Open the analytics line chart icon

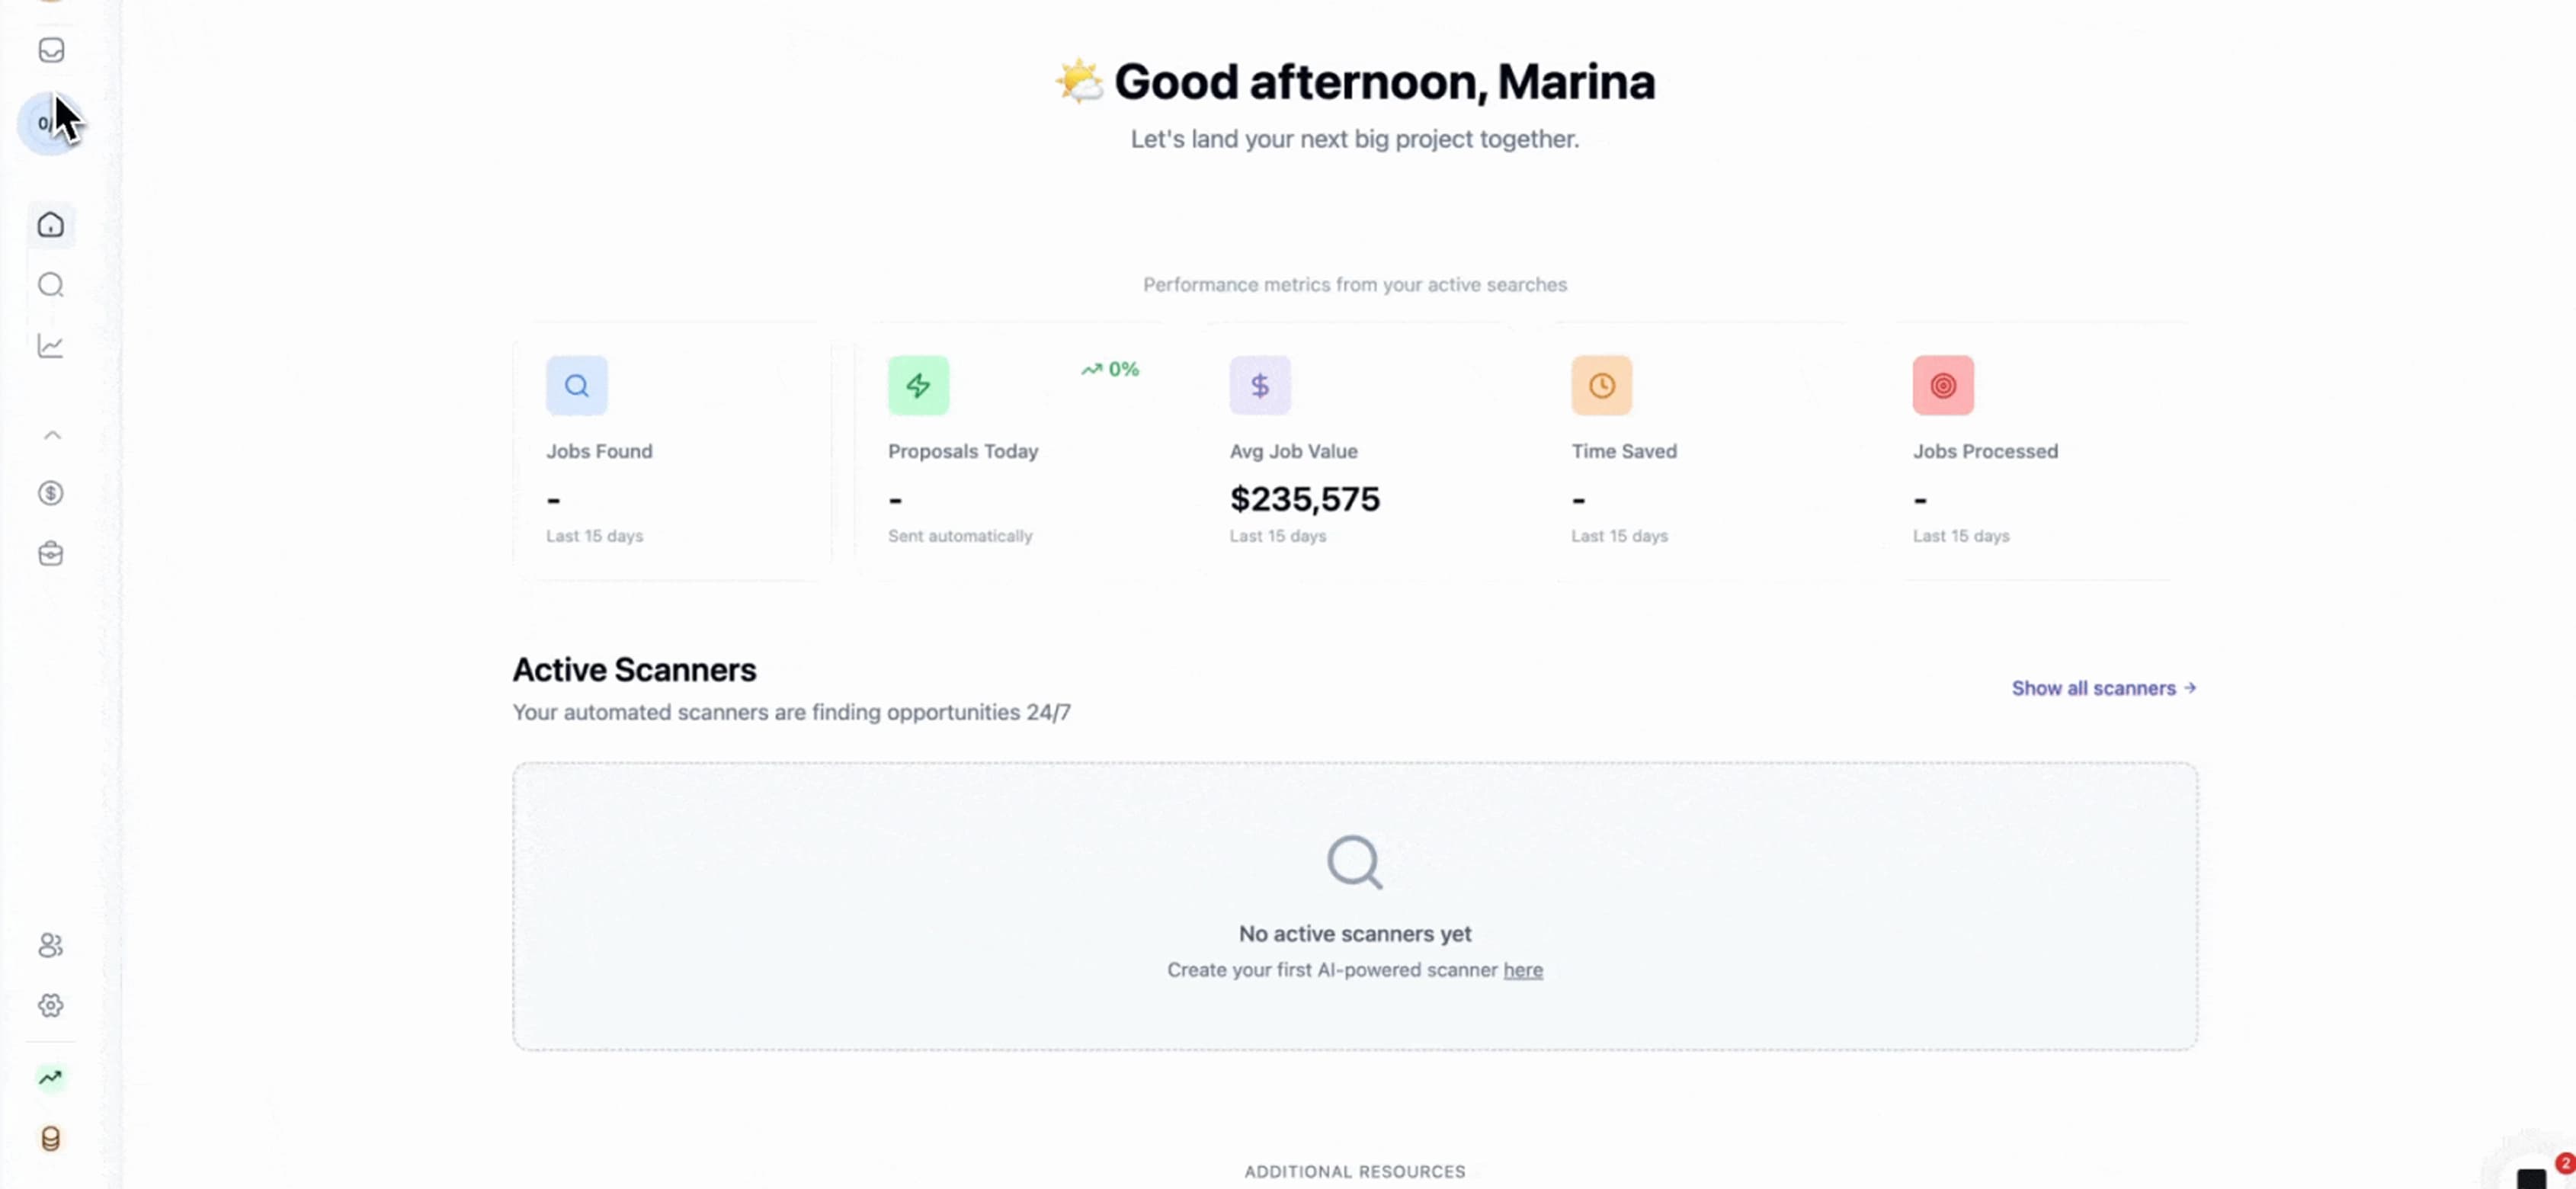(51, 346)
